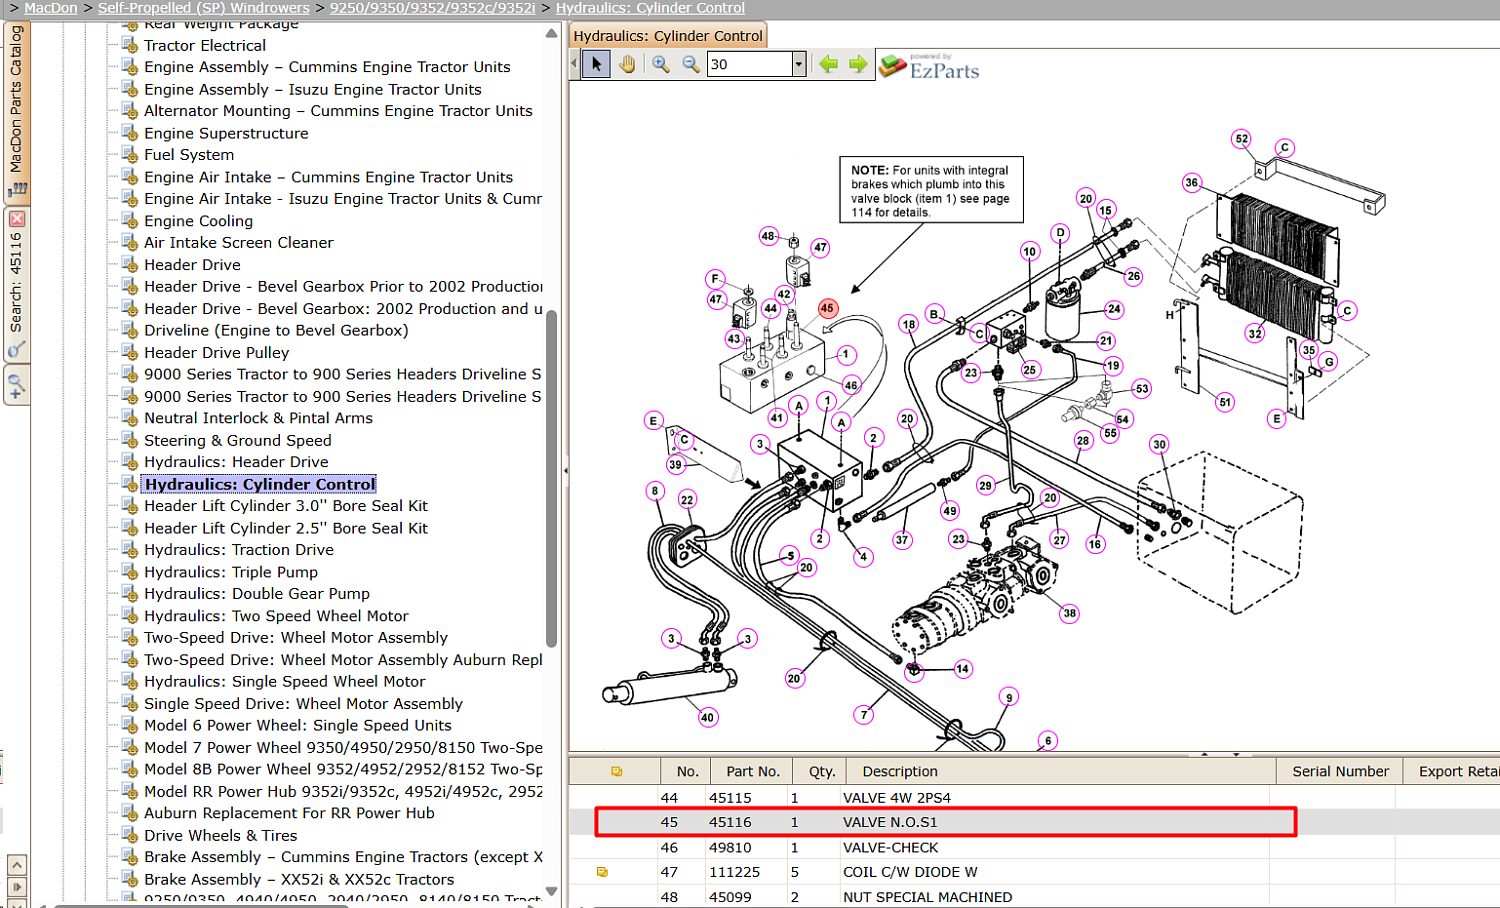Zoom in on the diagram
The width and height of the screenshot is (1500, 908).
661,64
